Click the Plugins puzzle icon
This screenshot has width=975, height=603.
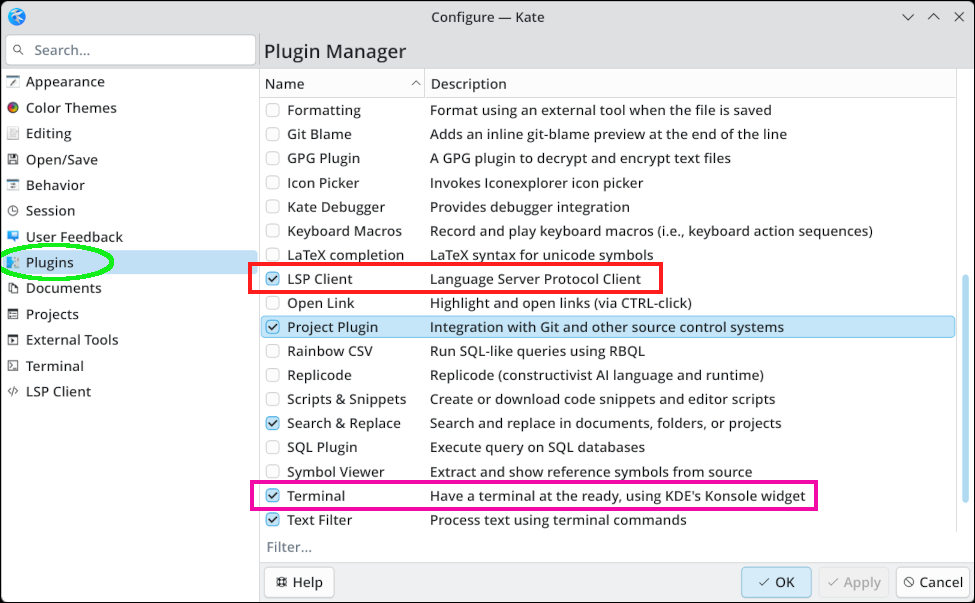pyautogui.click(x=12, y=262)
